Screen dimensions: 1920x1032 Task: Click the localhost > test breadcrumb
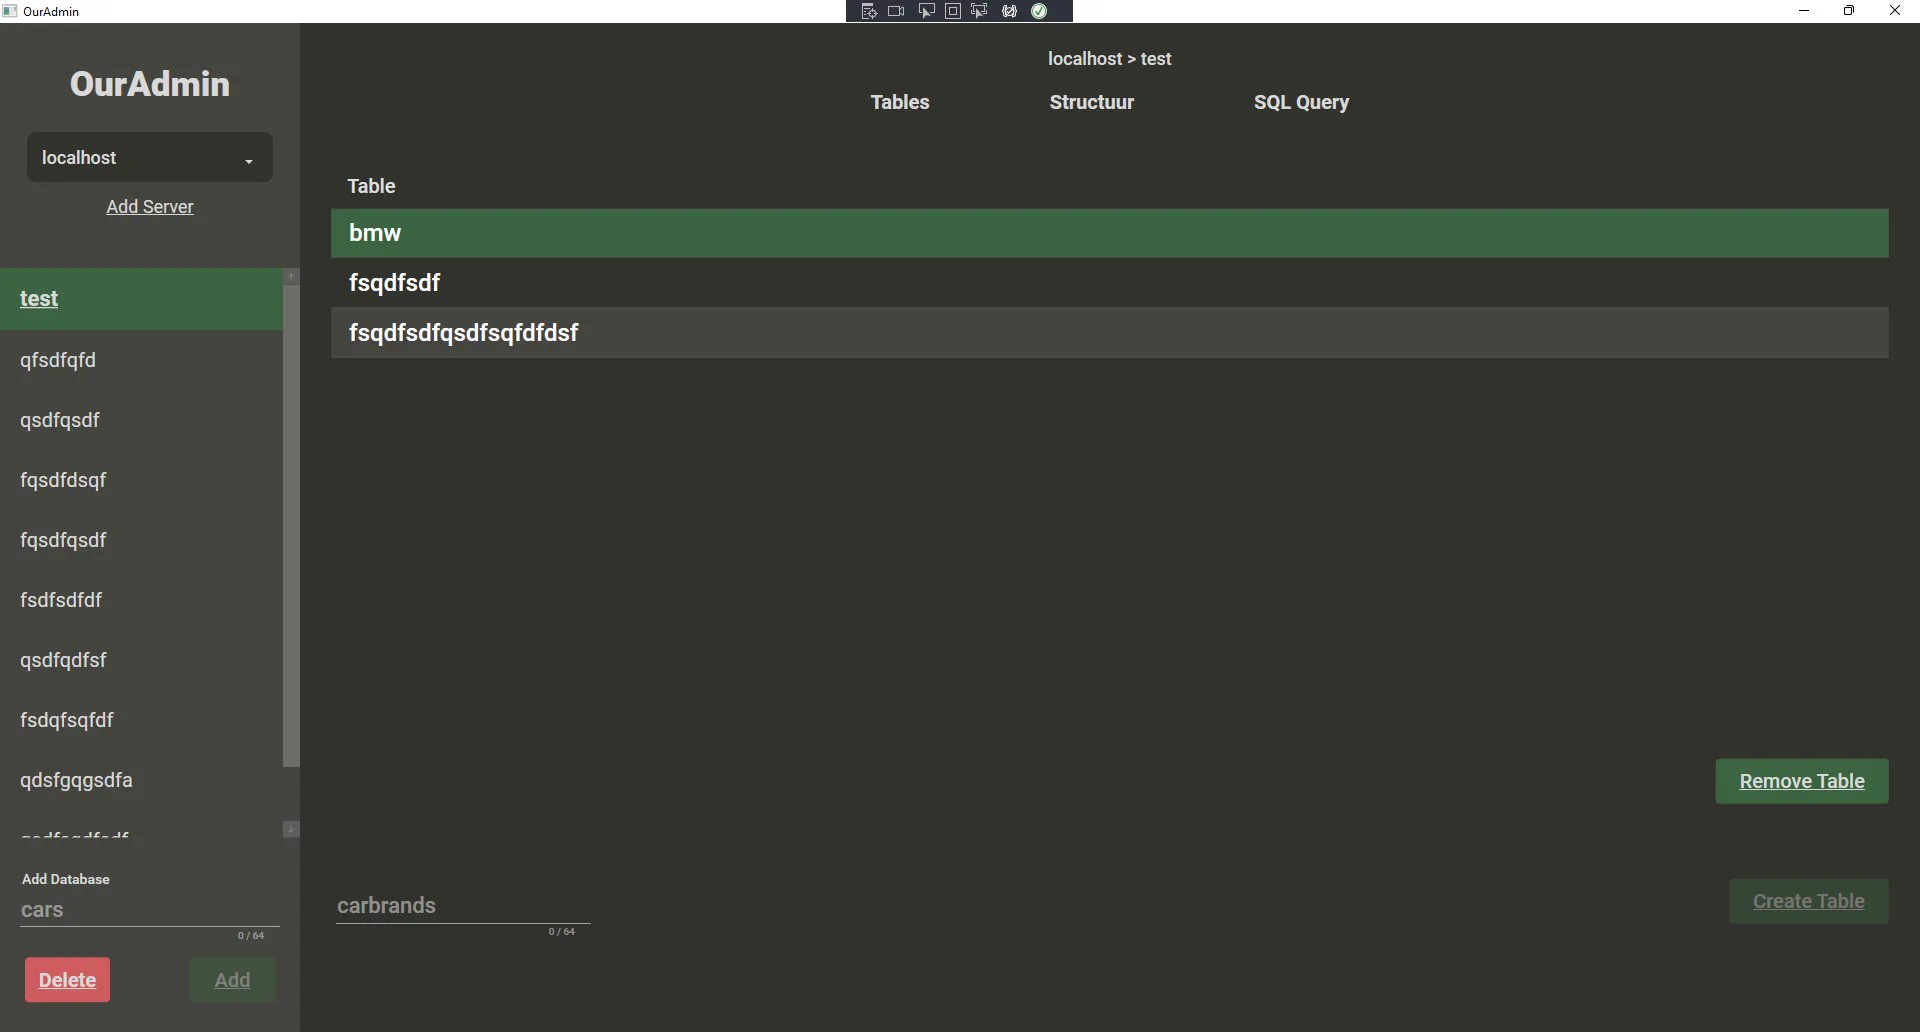(x=1109, y=59)
